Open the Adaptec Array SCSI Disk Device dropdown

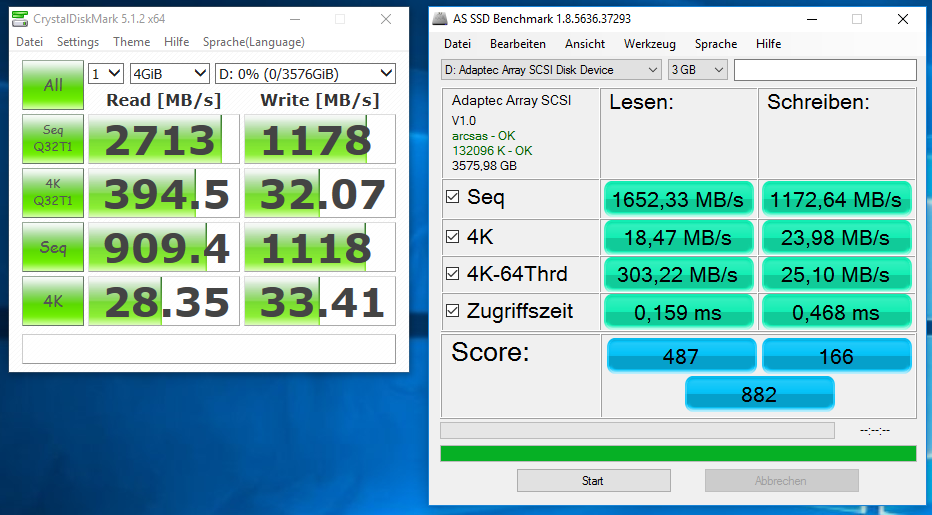tap(551, 70)
